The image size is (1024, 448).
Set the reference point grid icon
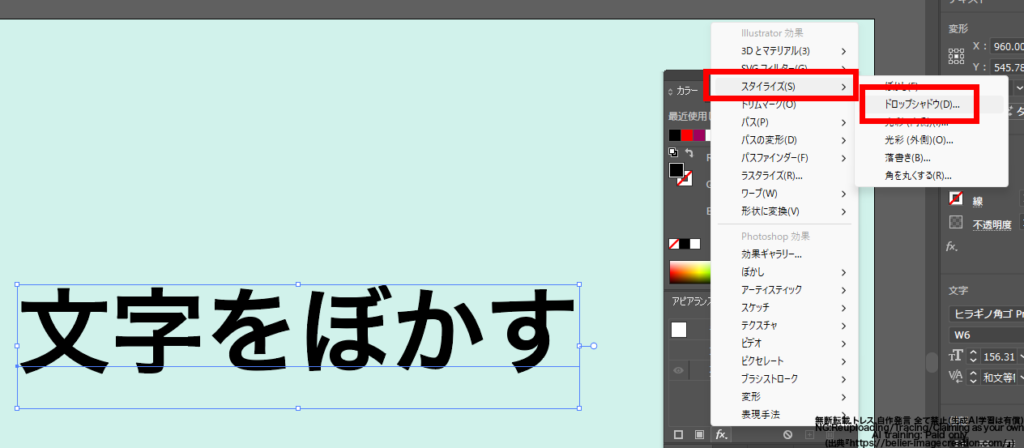point(956,56)
